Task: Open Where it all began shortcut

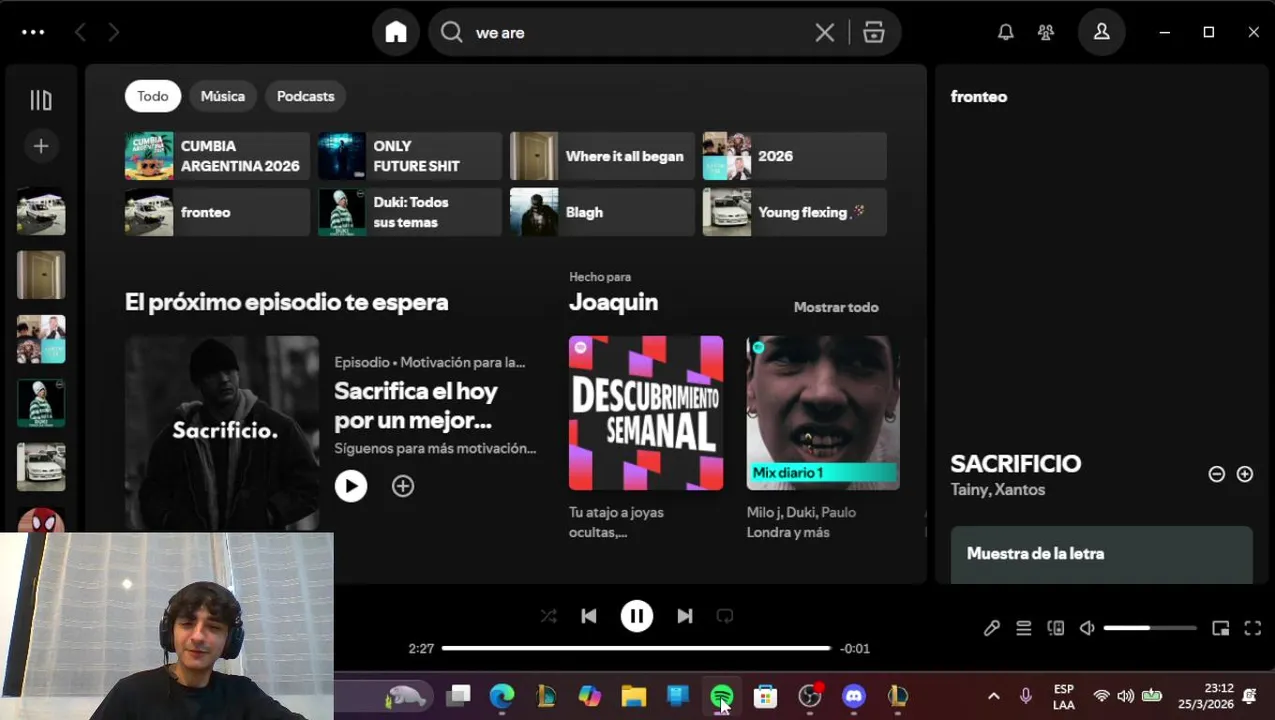Action: pos(602,156)
